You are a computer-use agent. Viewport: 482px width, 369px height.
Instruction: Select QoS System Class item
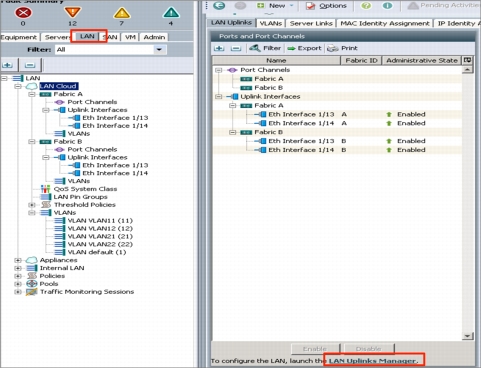pyautogui.click(x=85, y=189)
